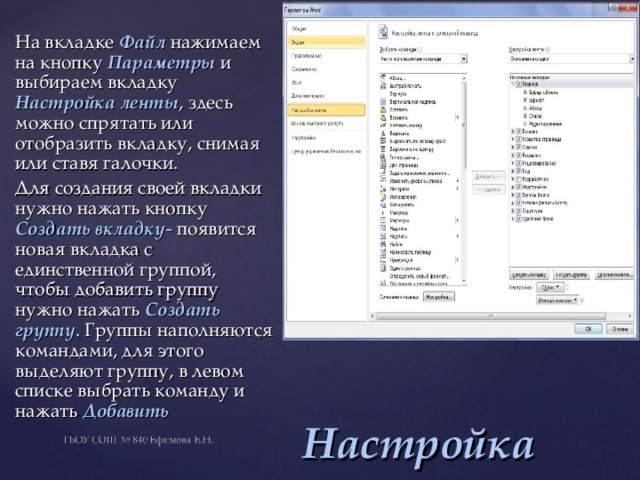This screenshot has width=640, height=480.
Task: Expand the Шрифт group node
Action: point(525,100)
